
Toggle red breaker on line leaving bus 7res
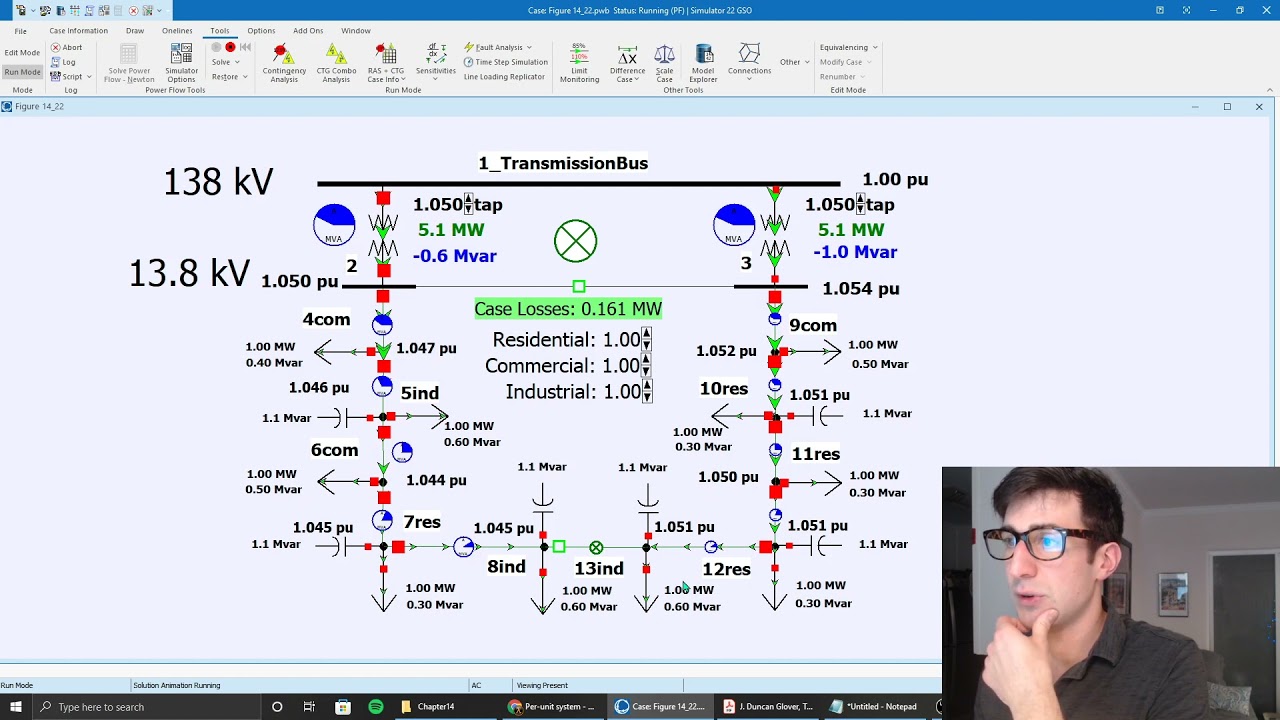point(398,546)
